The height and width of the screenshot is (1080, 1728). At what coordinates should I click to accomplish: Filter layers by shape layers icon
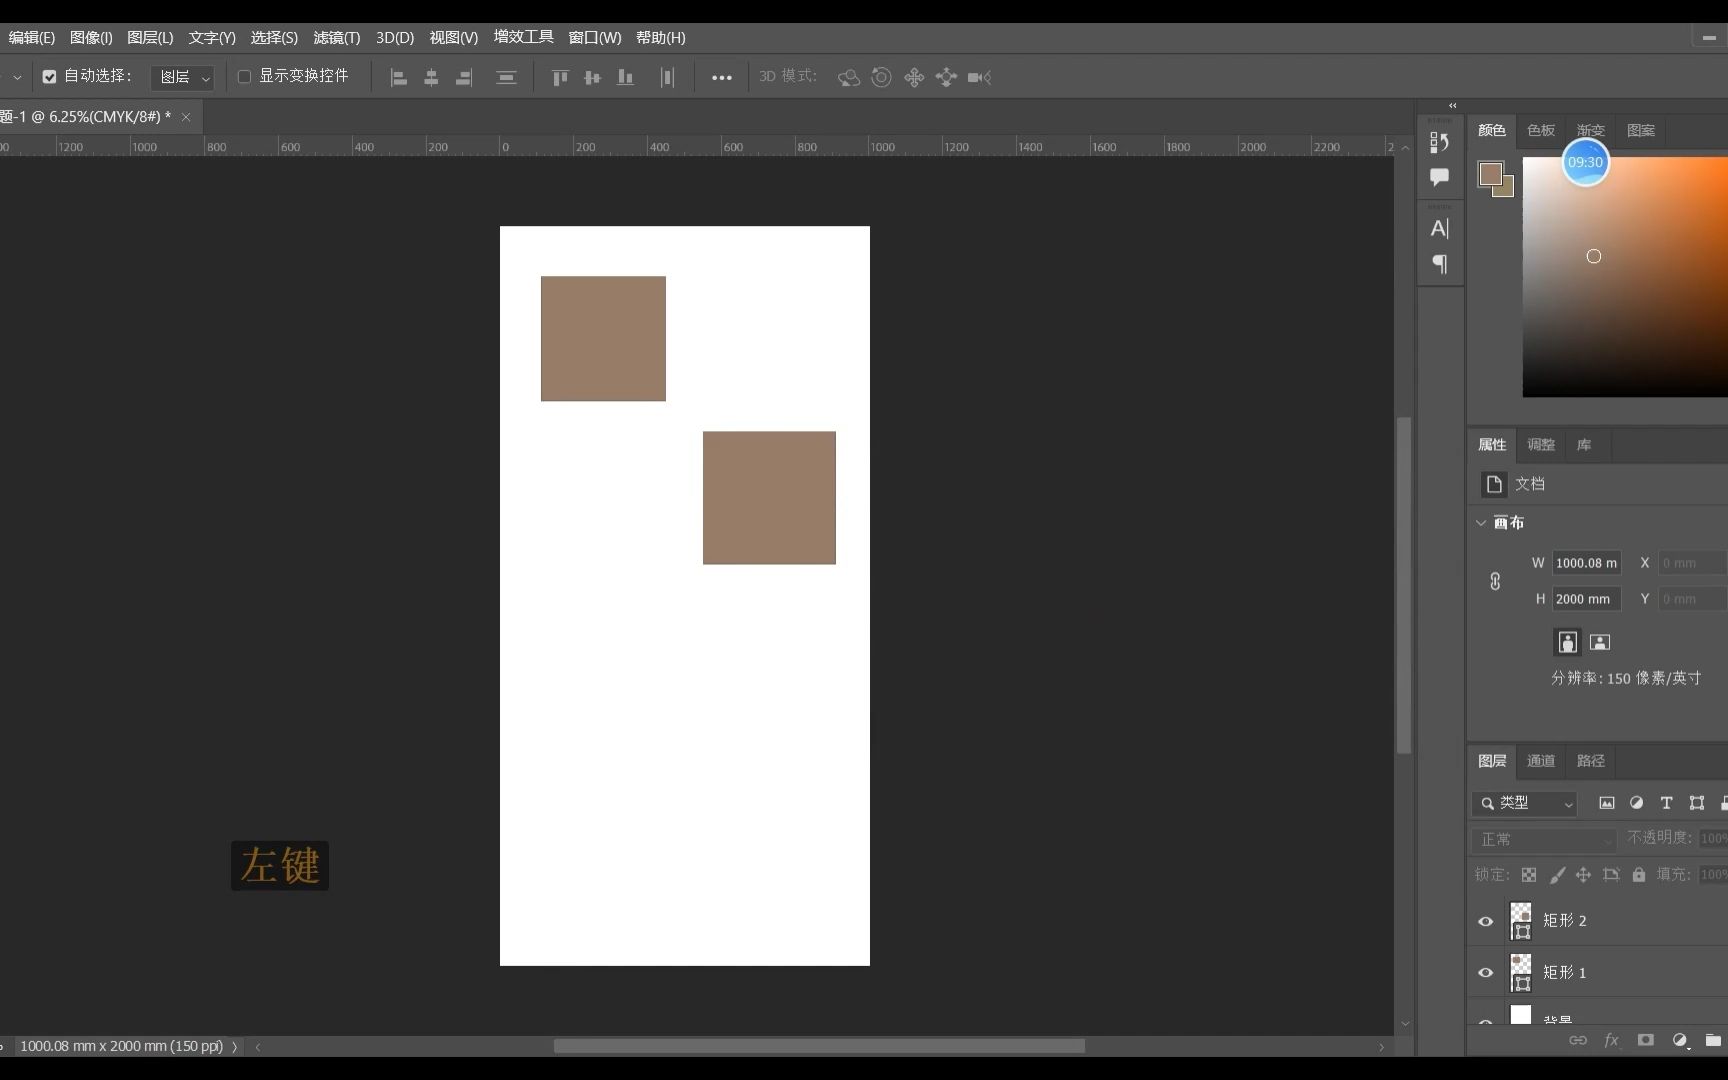pyautogui.click(x=1697, y=803)
